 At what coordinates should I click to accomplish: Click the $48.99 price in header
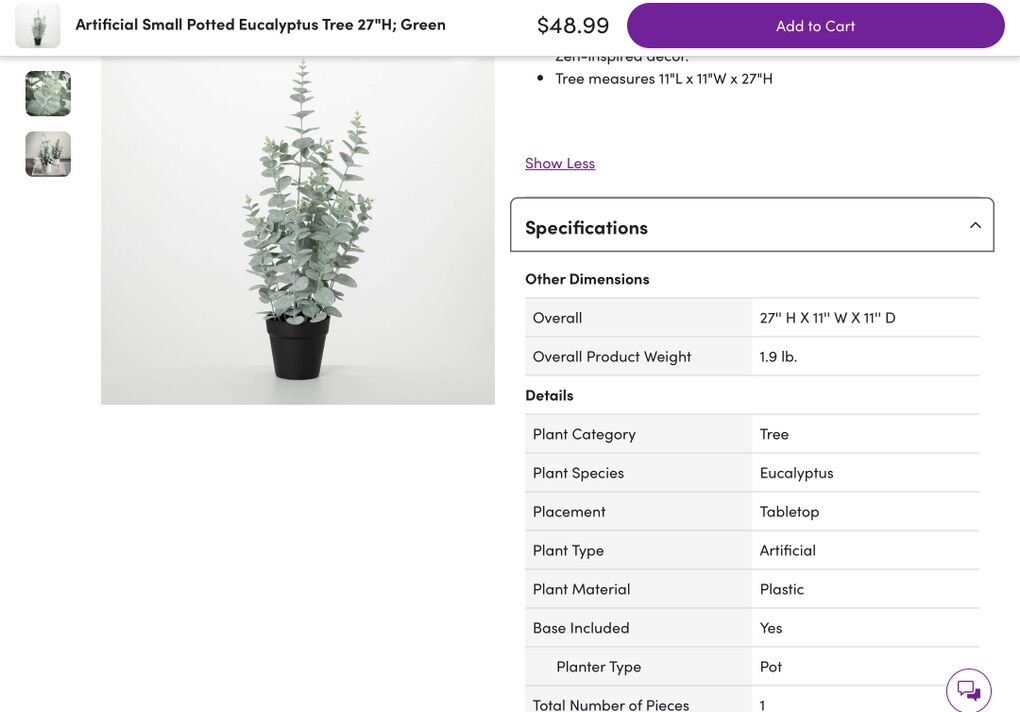point(573,26)
